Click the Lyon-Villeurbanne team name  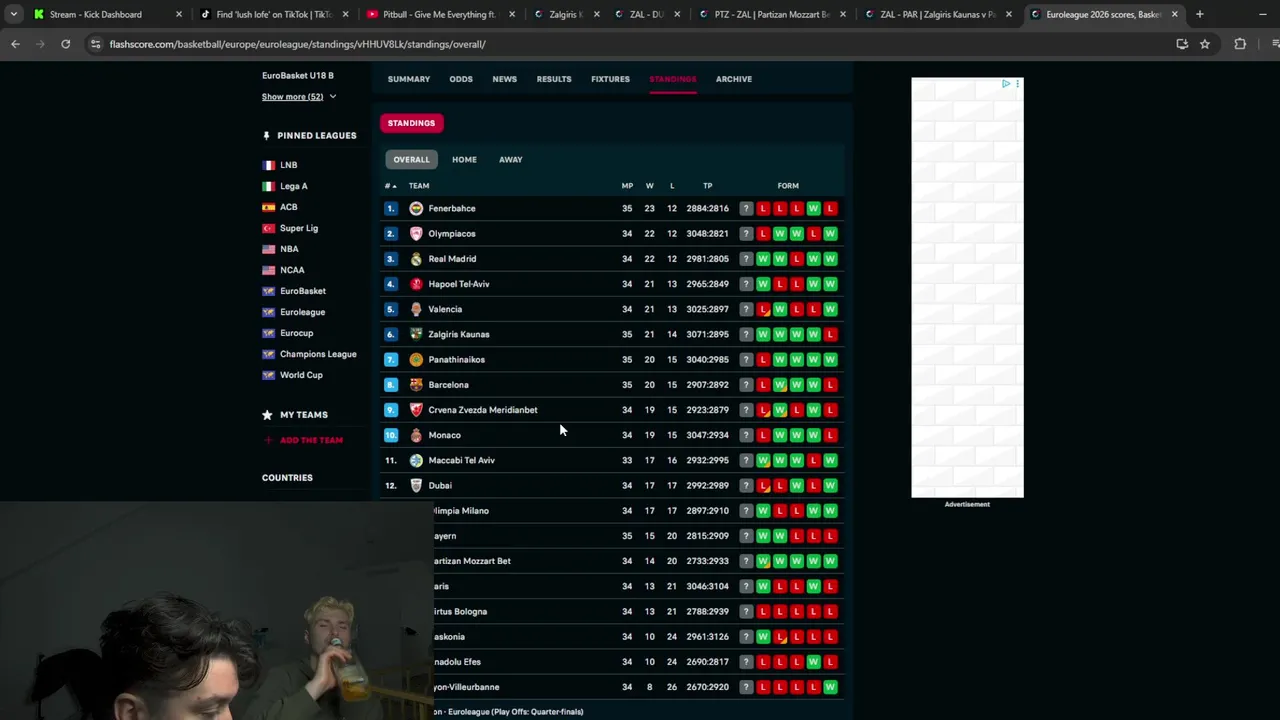466,687
